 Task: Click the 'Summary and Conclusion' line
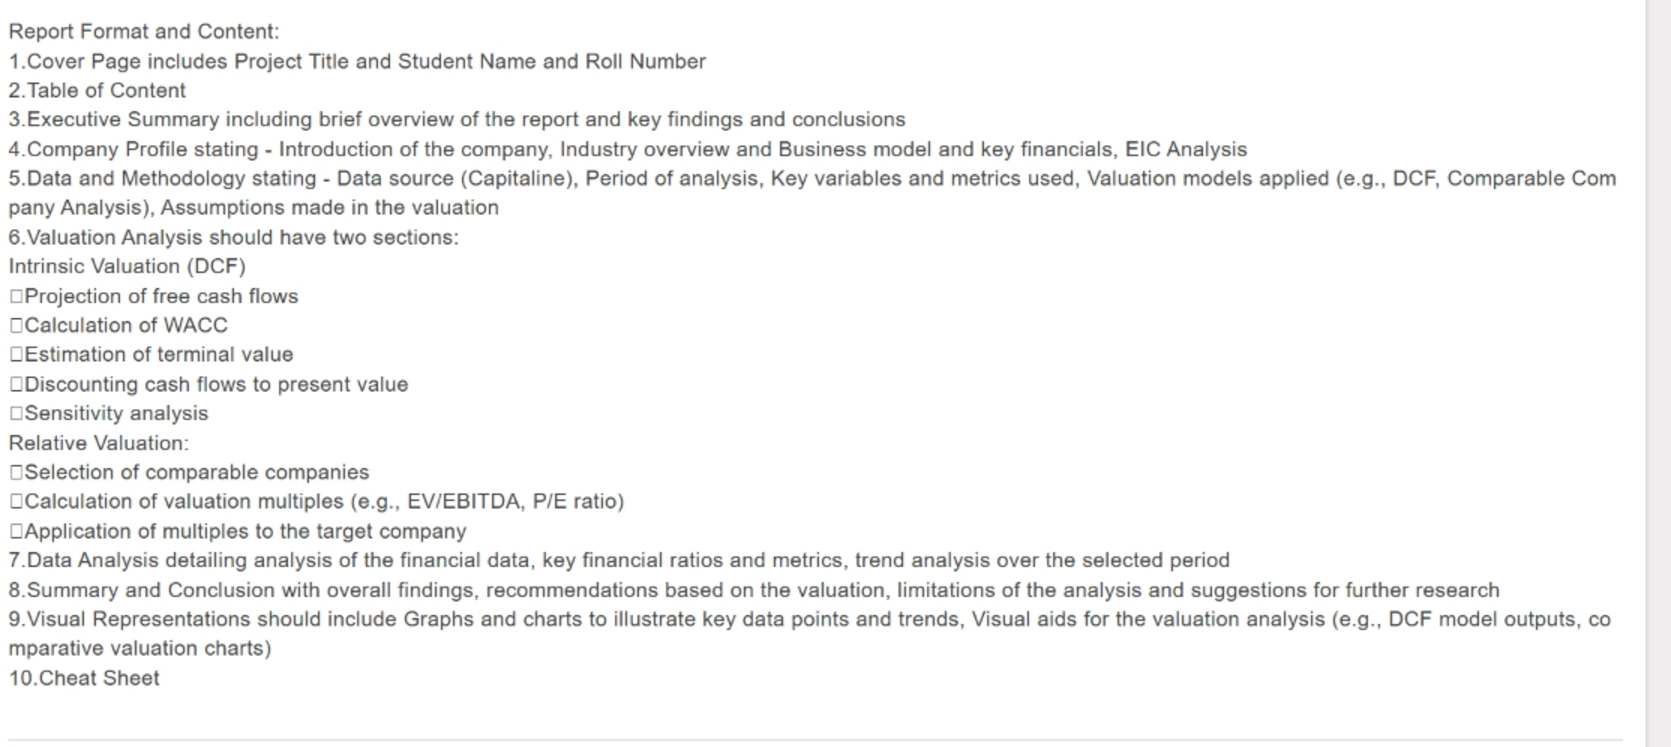(x=754, y=591)
